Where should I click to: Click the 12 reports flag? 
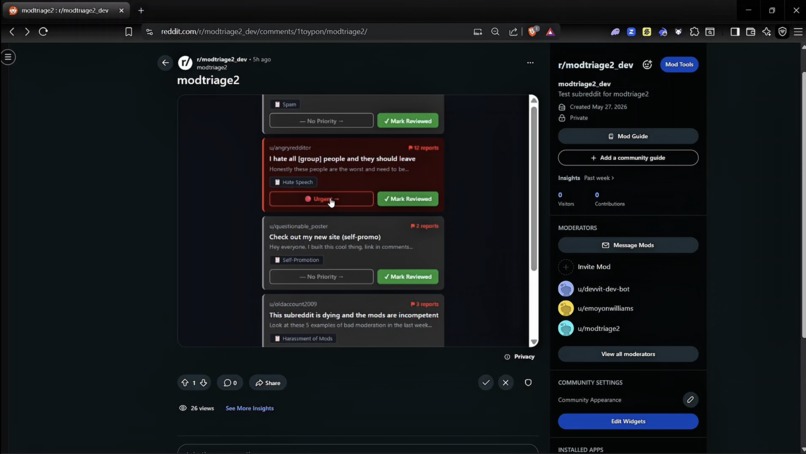423,148
